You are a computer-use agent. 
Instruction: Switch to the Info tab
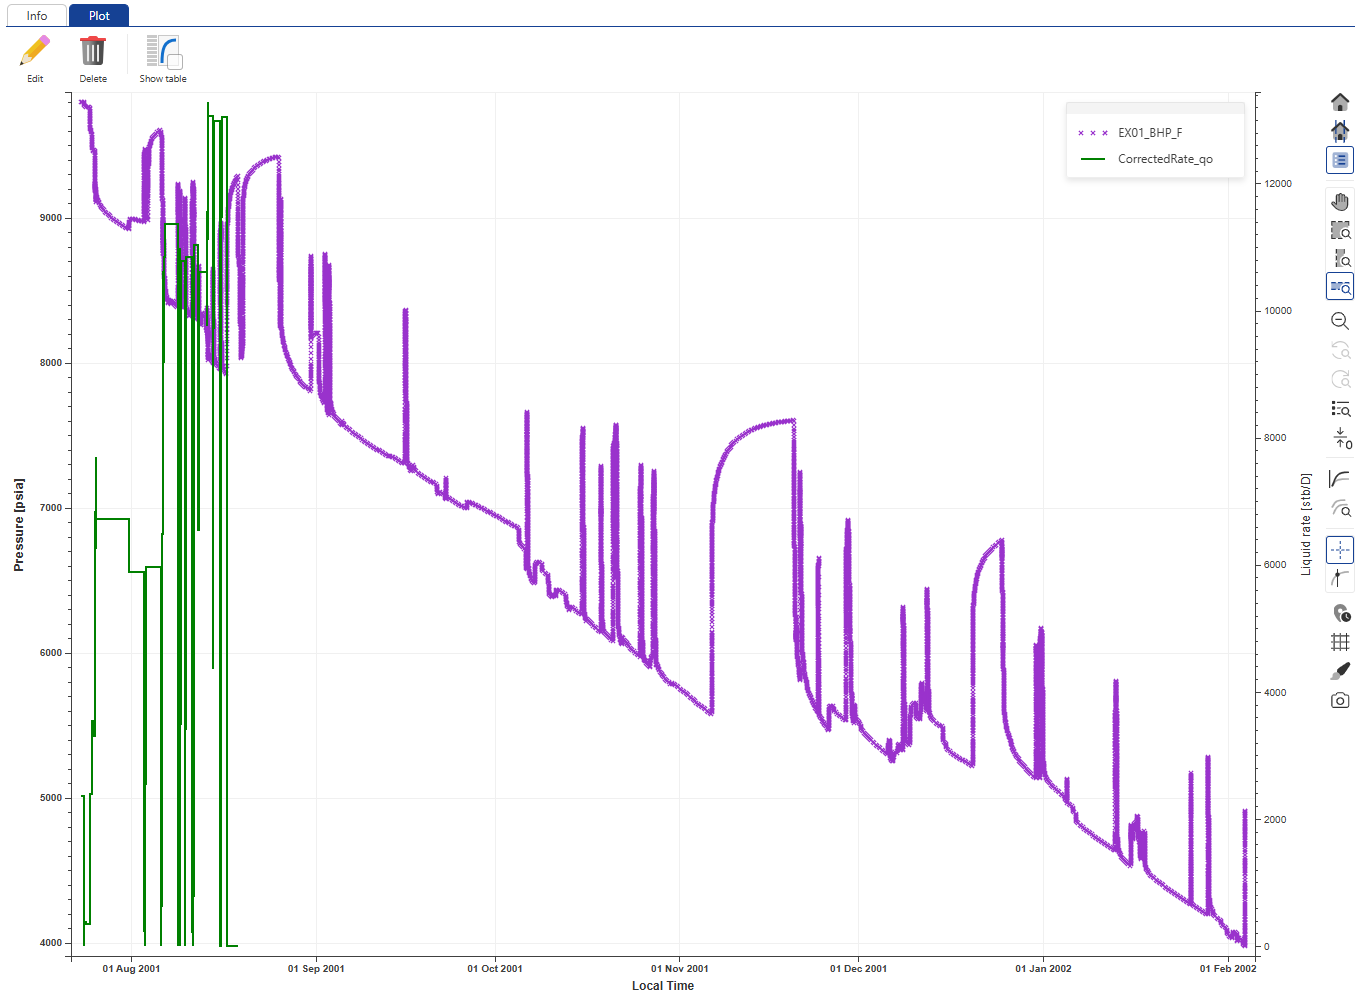click(37, 16)
